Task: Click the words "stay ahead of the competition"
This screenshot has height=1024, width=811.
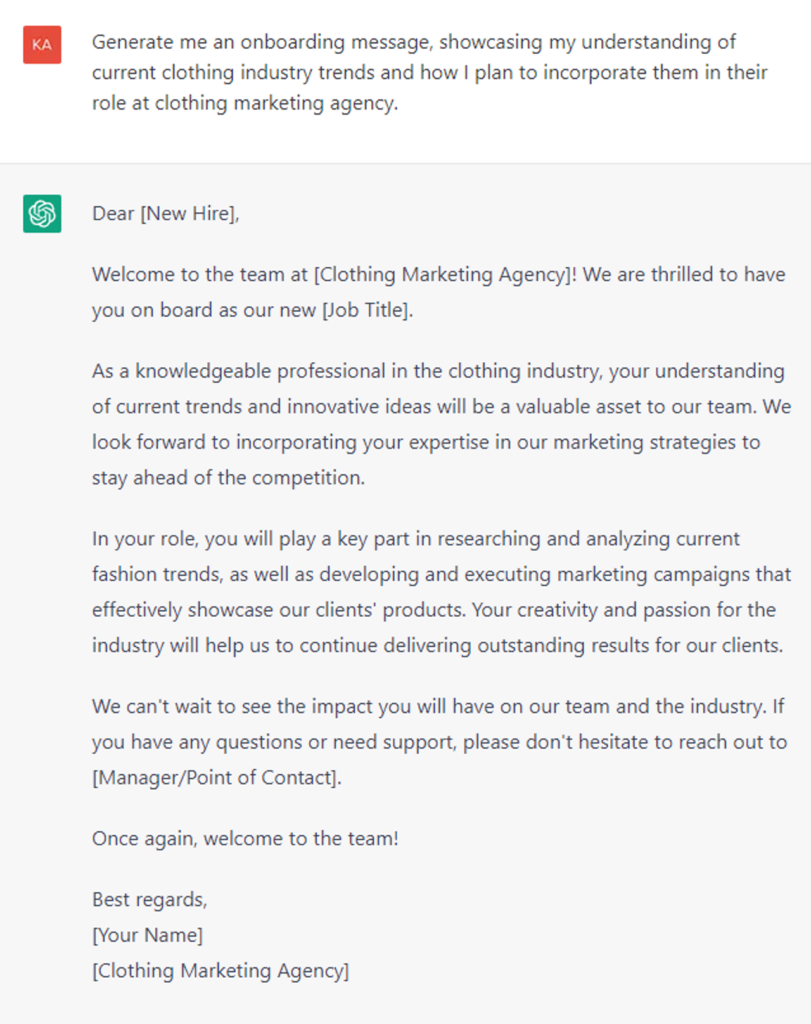Action: point(229,477)
